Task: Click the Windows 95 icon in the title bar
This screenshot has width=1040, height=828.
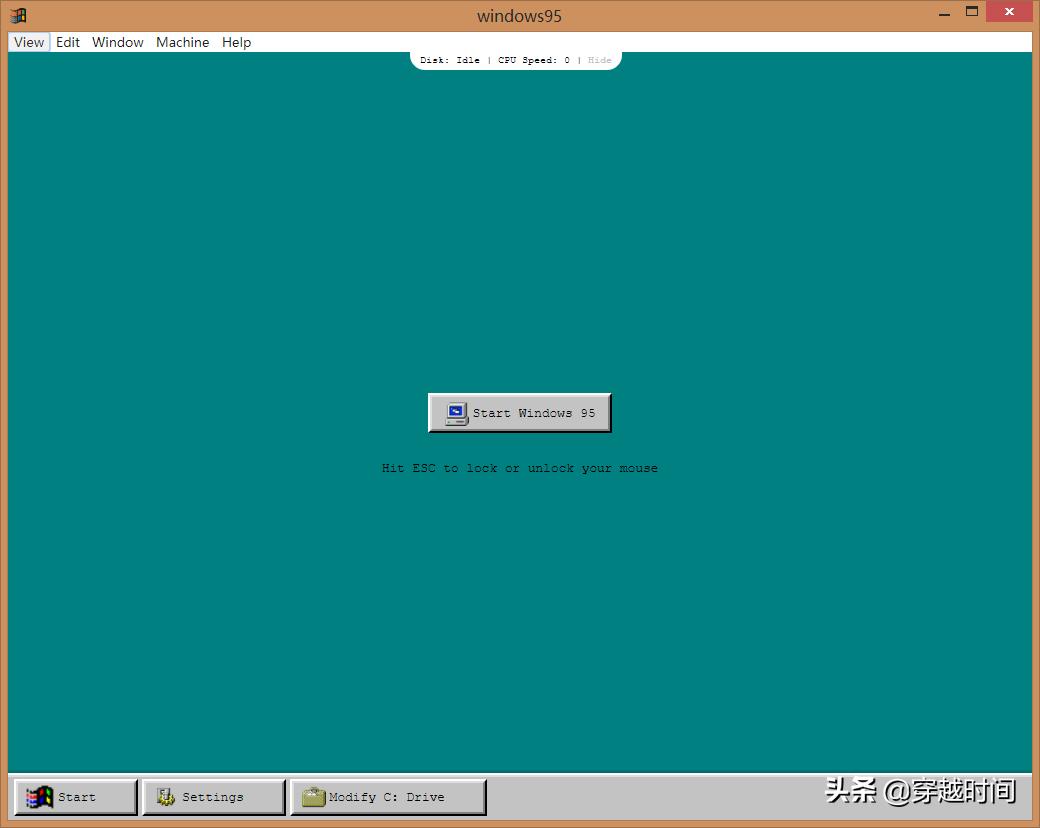Action: tap(16, 15)
